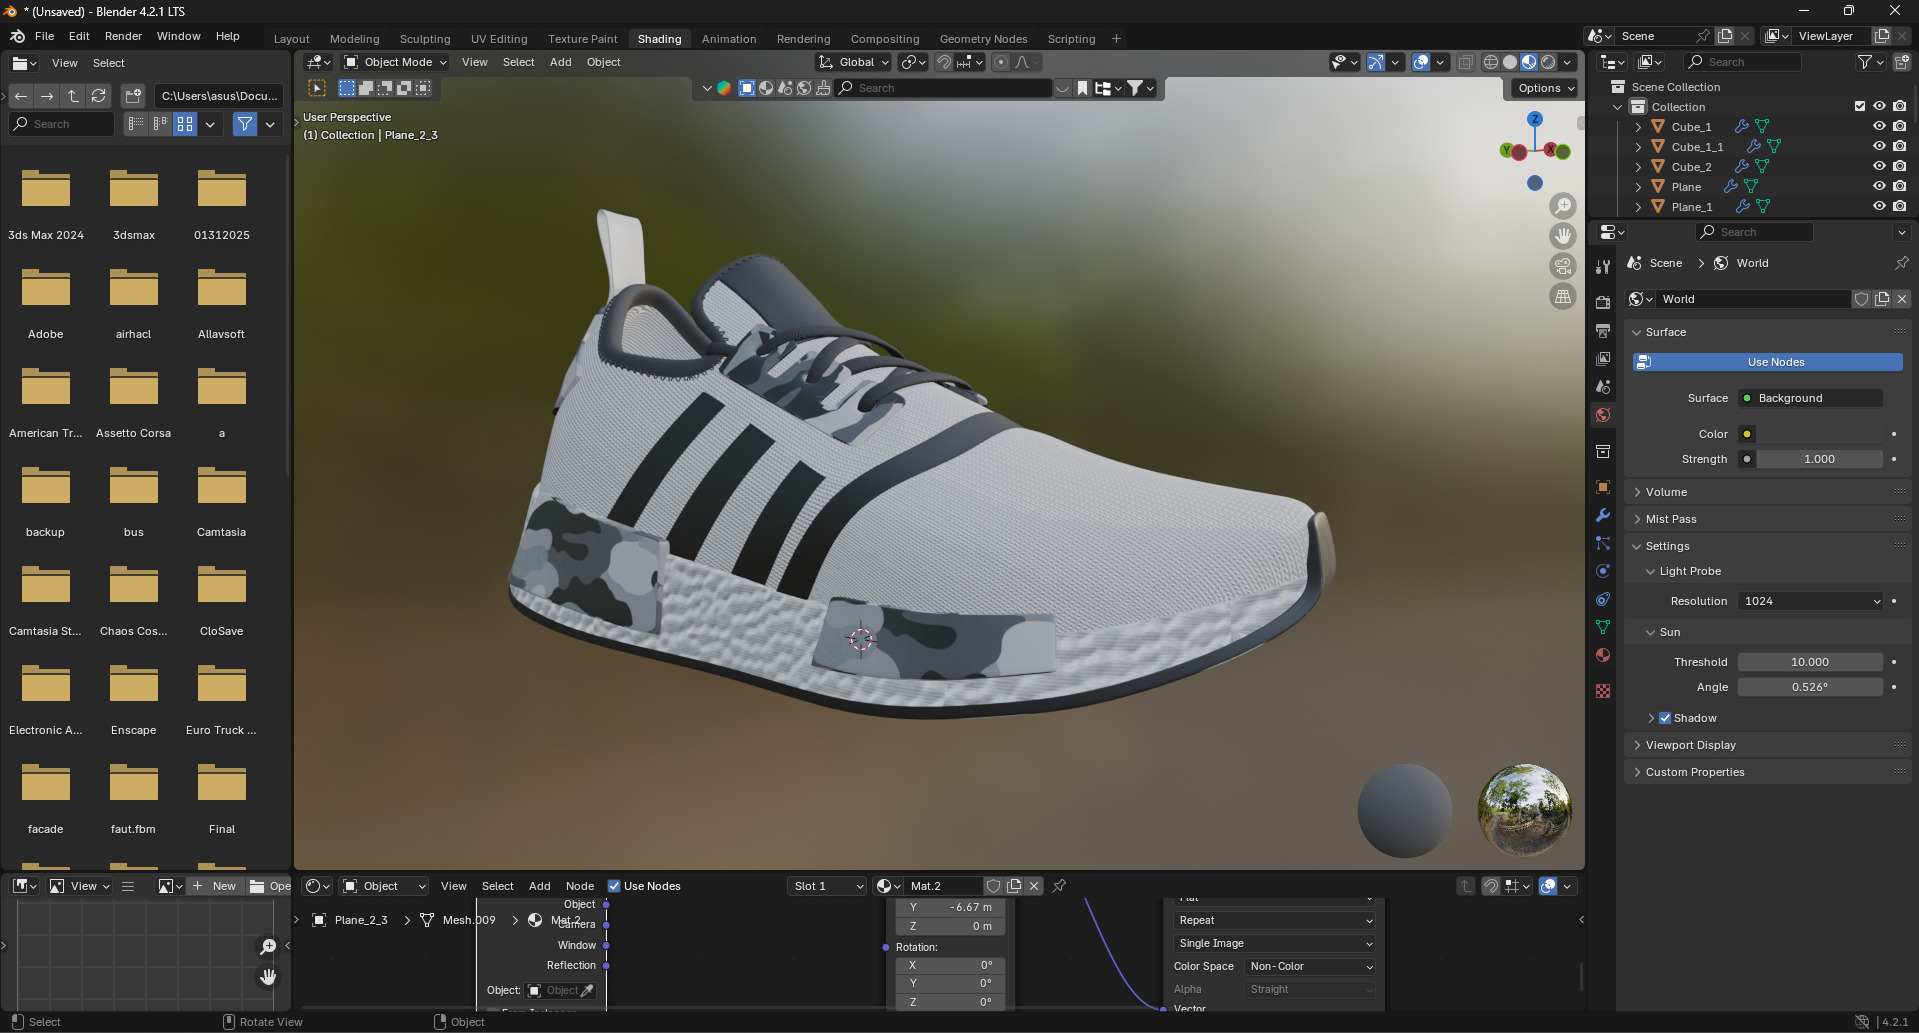This screenshot has height=1033, width=1919.
Task: Toggle Use Nodes checkbox in shader editor
Action: pos(614,886)
